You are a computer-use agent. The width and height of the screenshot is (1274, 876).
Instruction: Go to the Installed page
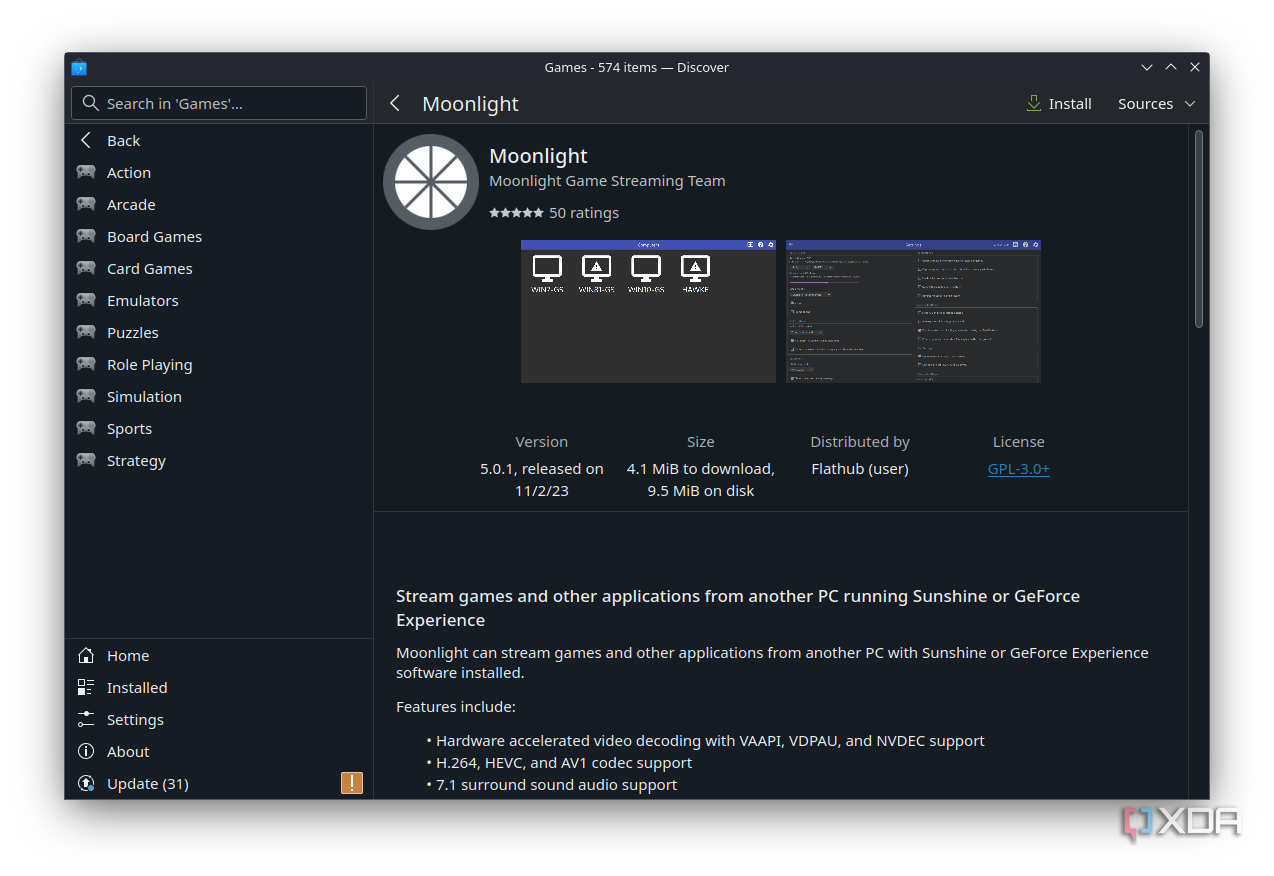point(219,687)
